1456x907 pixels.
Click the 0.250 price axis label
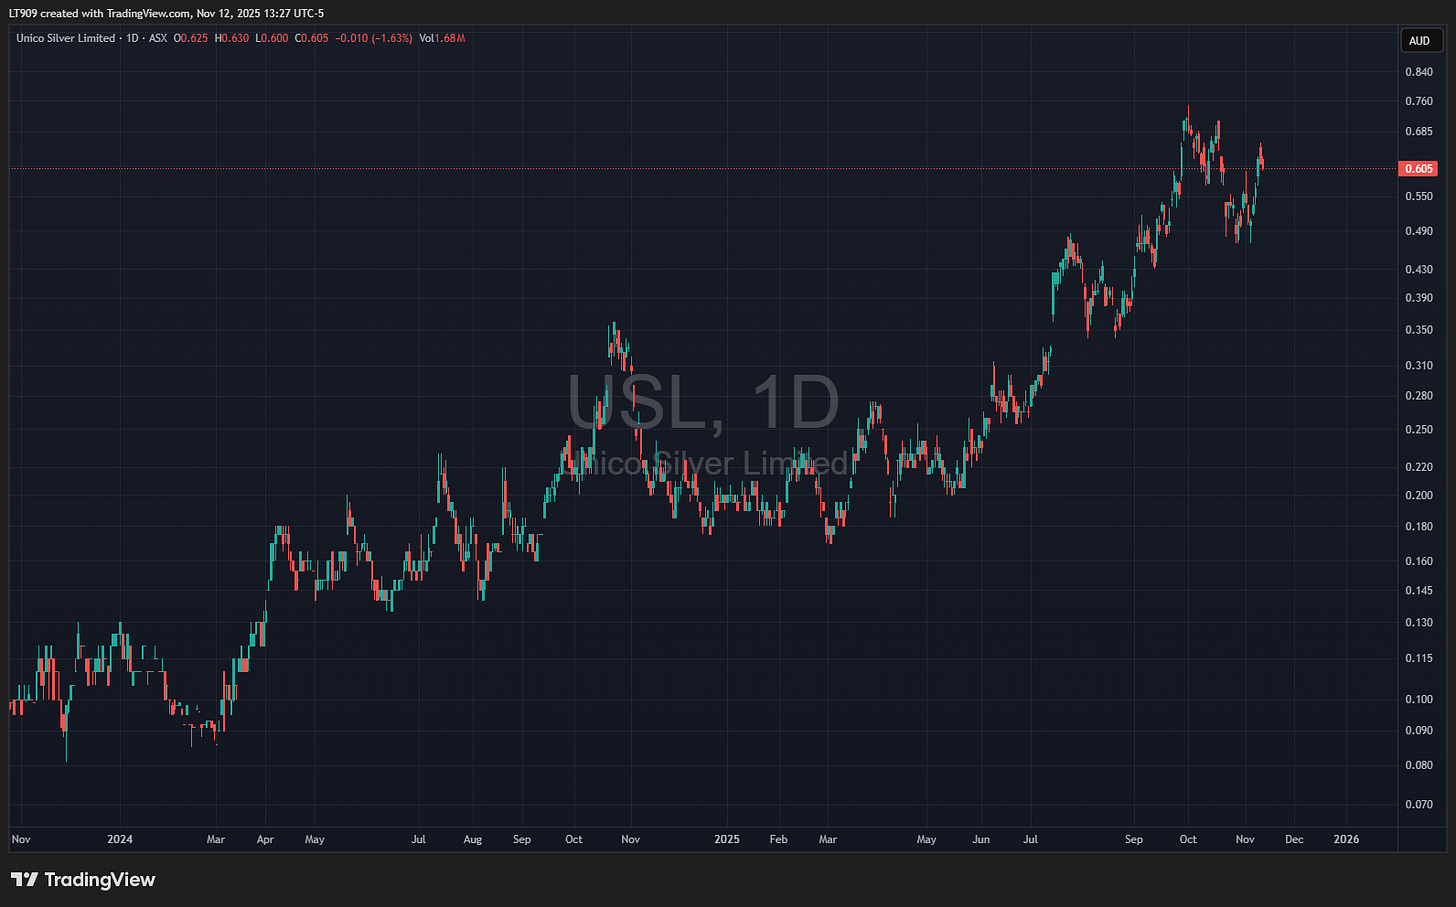click(x=1418, y=430)
